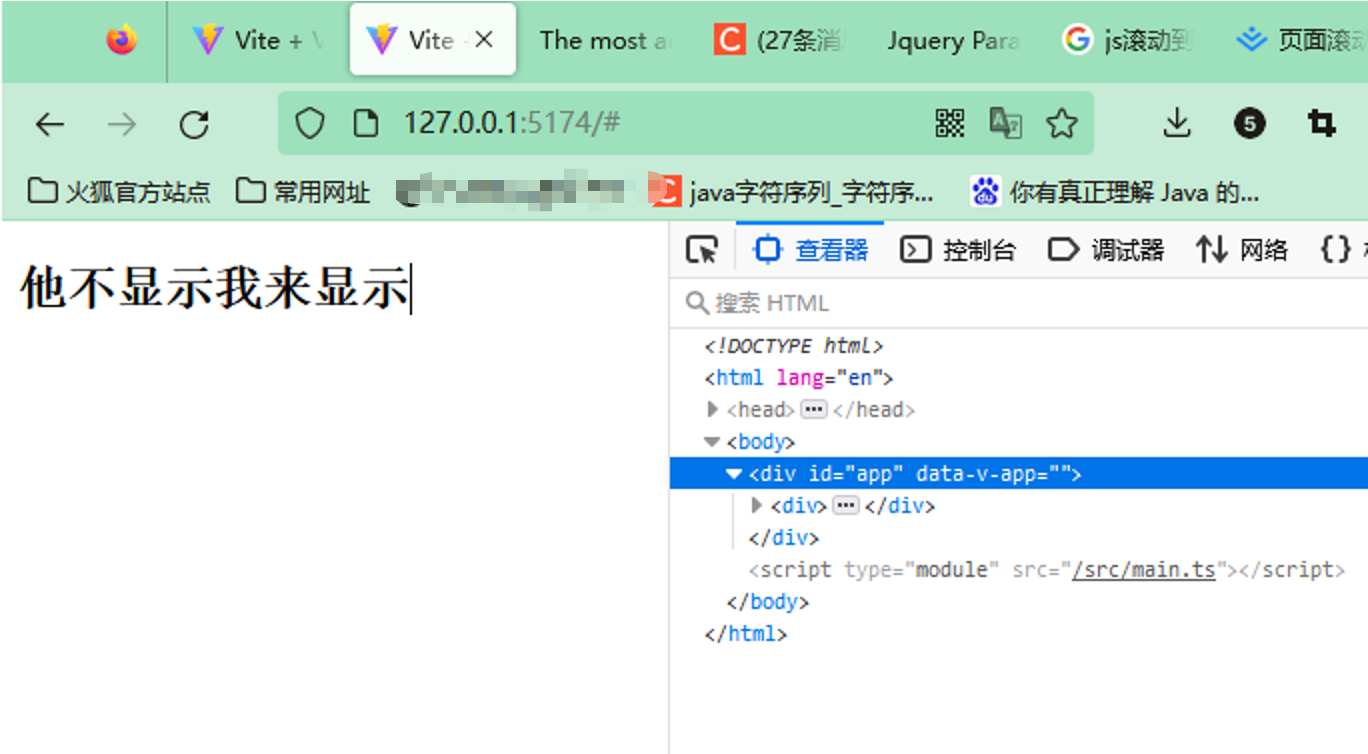The image size is (1368, 754).
Task: Select the <!DOCTYPE html> line
Action: pos(794,346)
